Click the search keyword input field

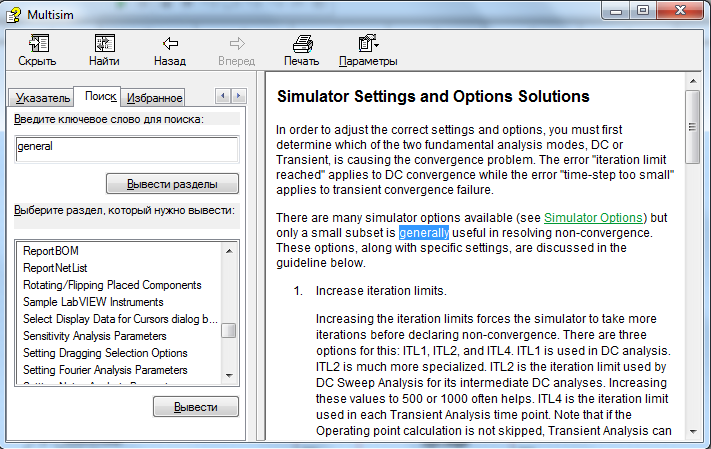[x=126, y=146]
